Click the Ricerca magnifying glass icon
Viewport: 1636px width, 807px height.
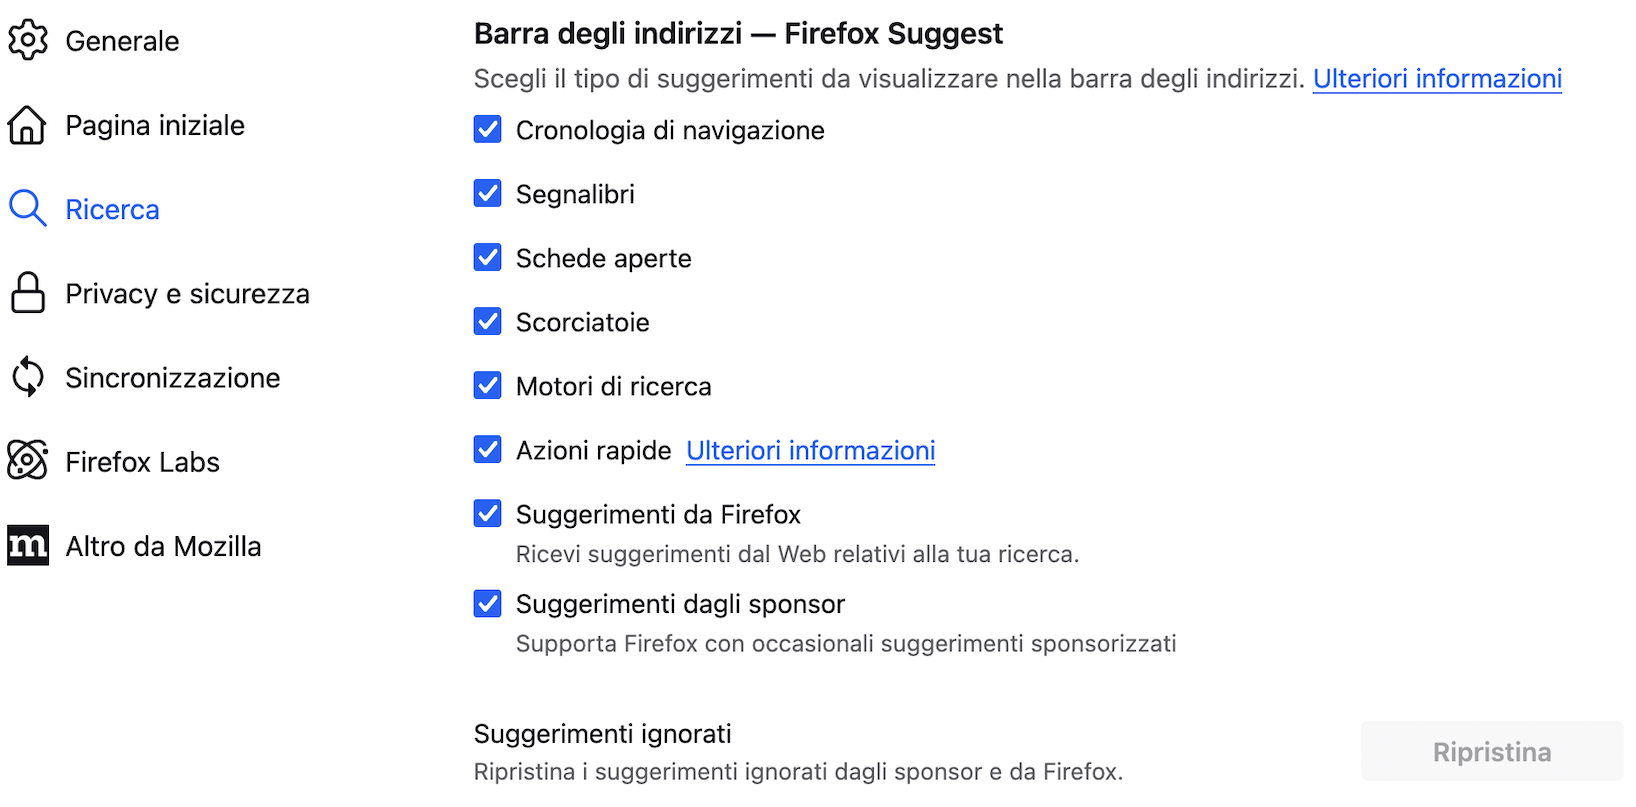29,208
